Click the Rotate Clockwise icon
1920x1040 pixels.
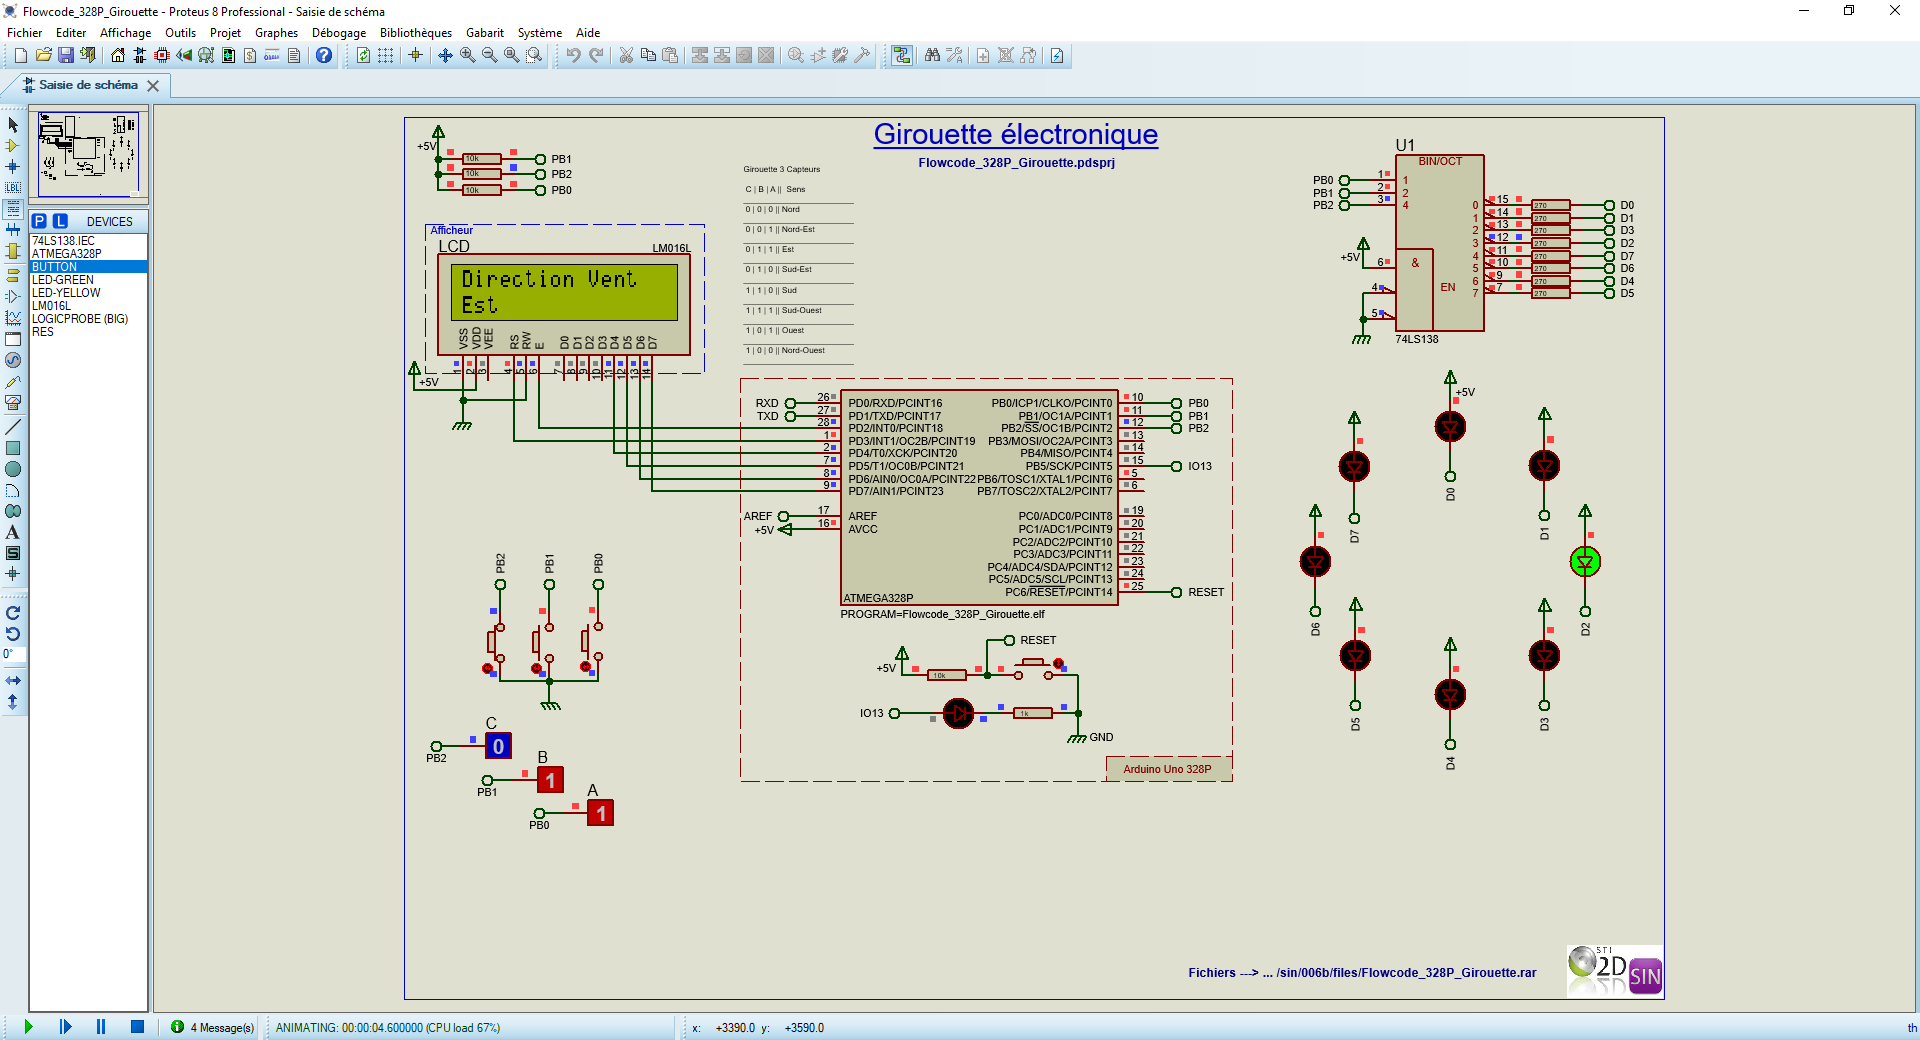pyautogui.click(x=13, y=613)
